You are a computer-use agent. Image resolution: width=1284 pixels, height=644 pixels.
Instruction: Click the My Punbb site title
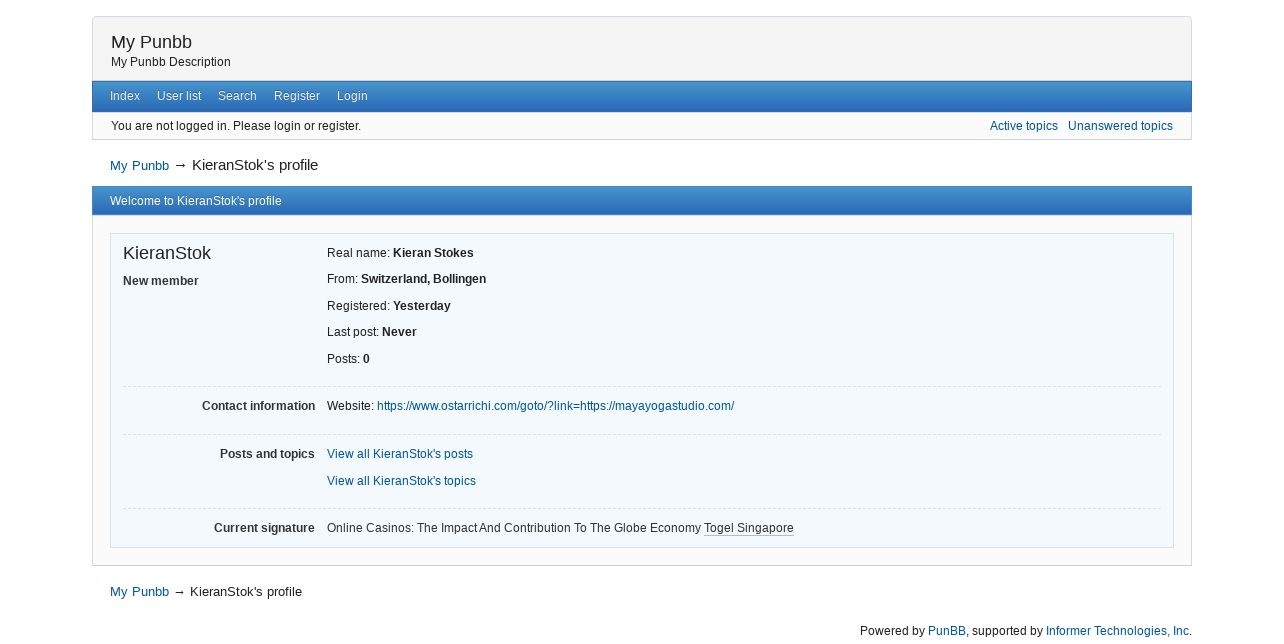click(x=151, y=42)
